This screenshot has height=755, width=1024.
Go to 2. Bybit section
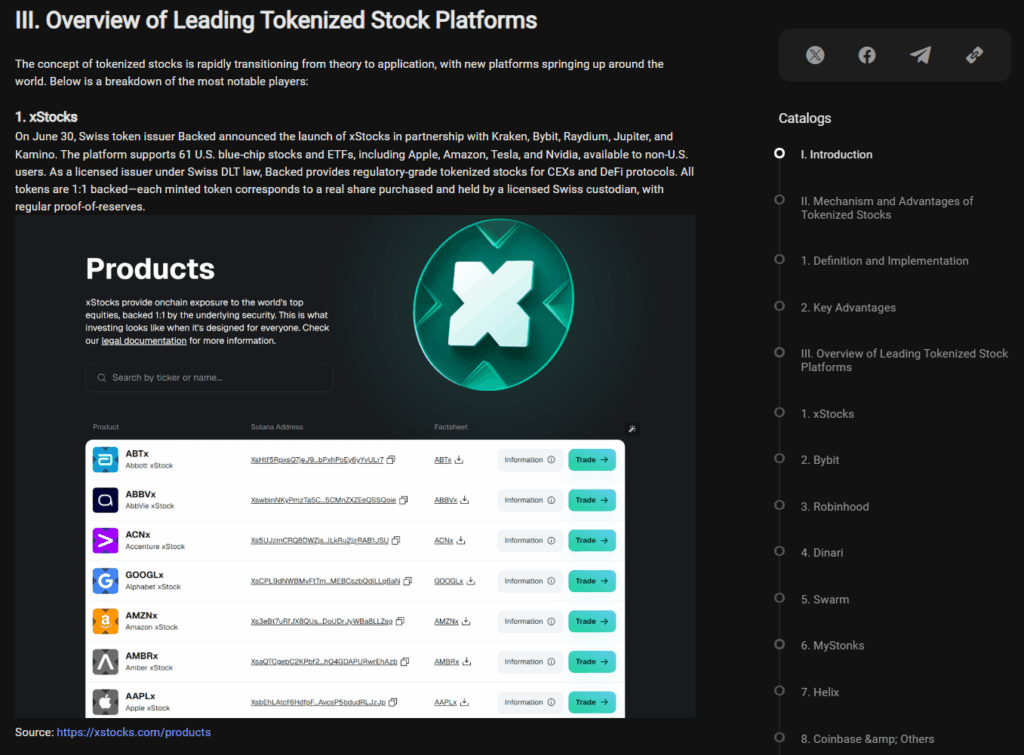[x=820, y=460]
